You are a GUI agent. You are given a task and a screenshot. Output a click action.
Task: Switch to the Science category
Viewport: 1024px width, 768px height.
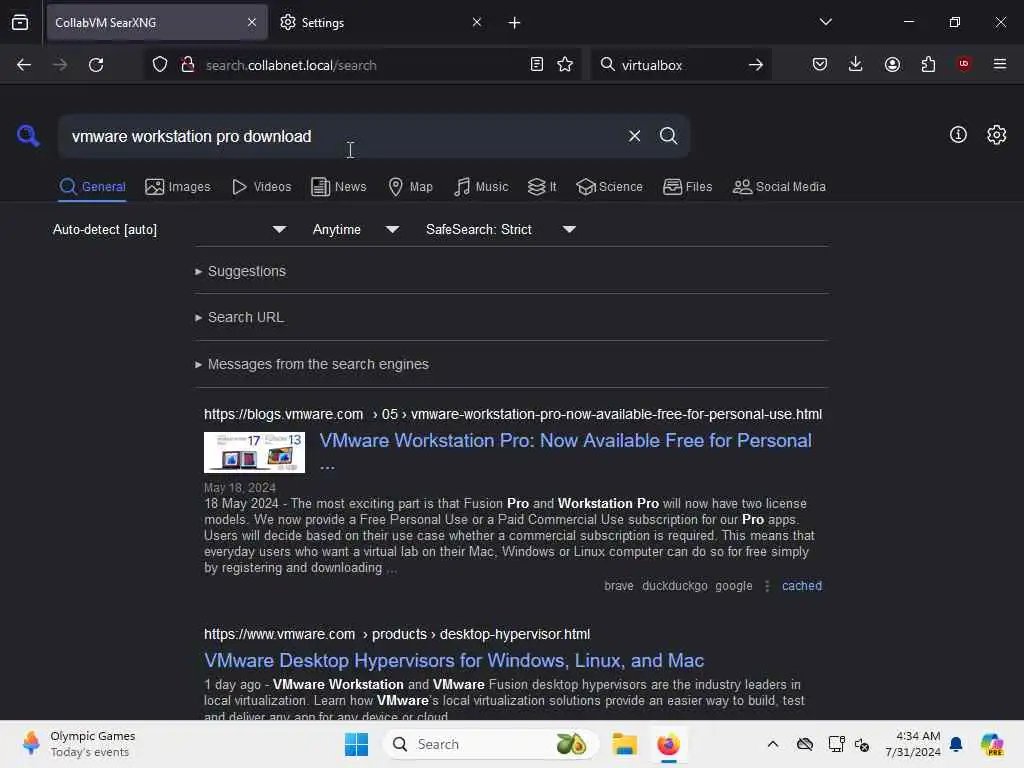(x=609, y=187)
